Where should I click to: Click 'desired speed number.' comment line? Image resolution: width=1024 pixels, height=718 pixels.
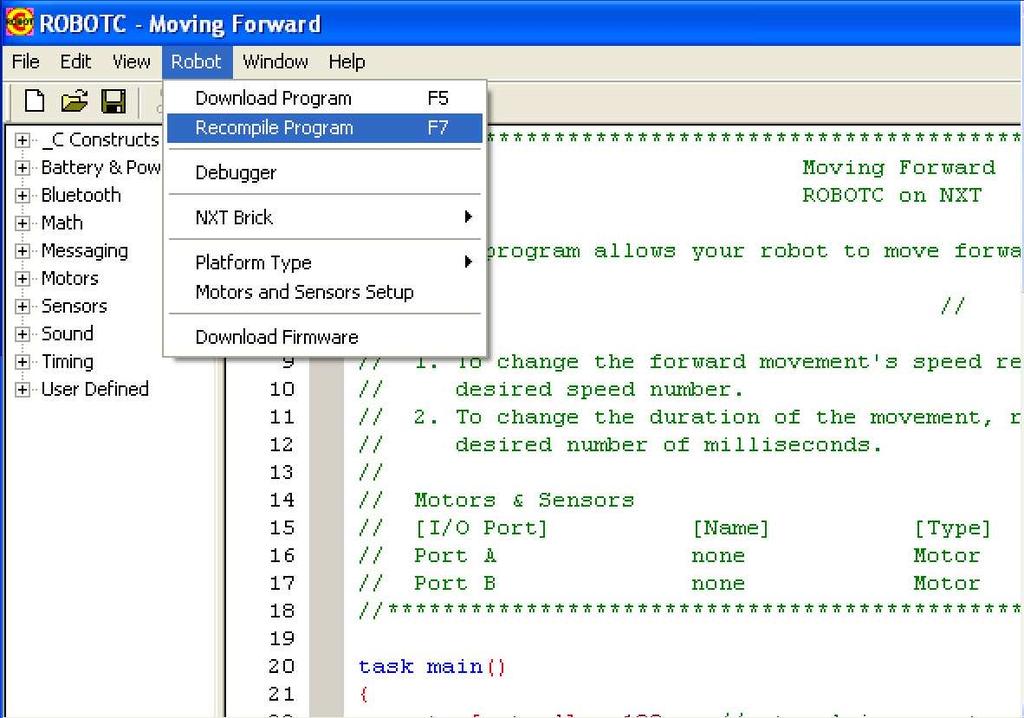[x=599, y=390]
